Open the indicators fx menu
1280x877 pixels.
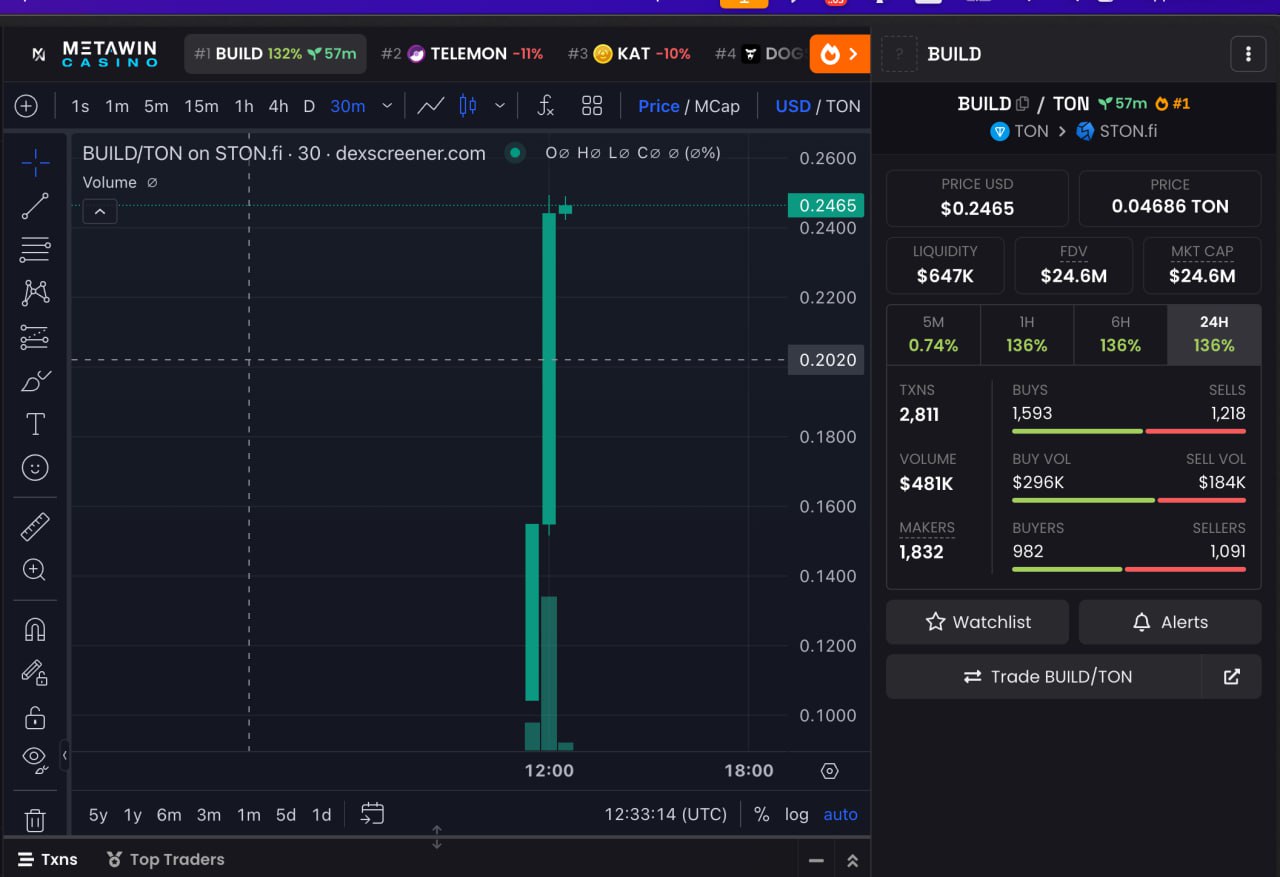tap(545, 106)
